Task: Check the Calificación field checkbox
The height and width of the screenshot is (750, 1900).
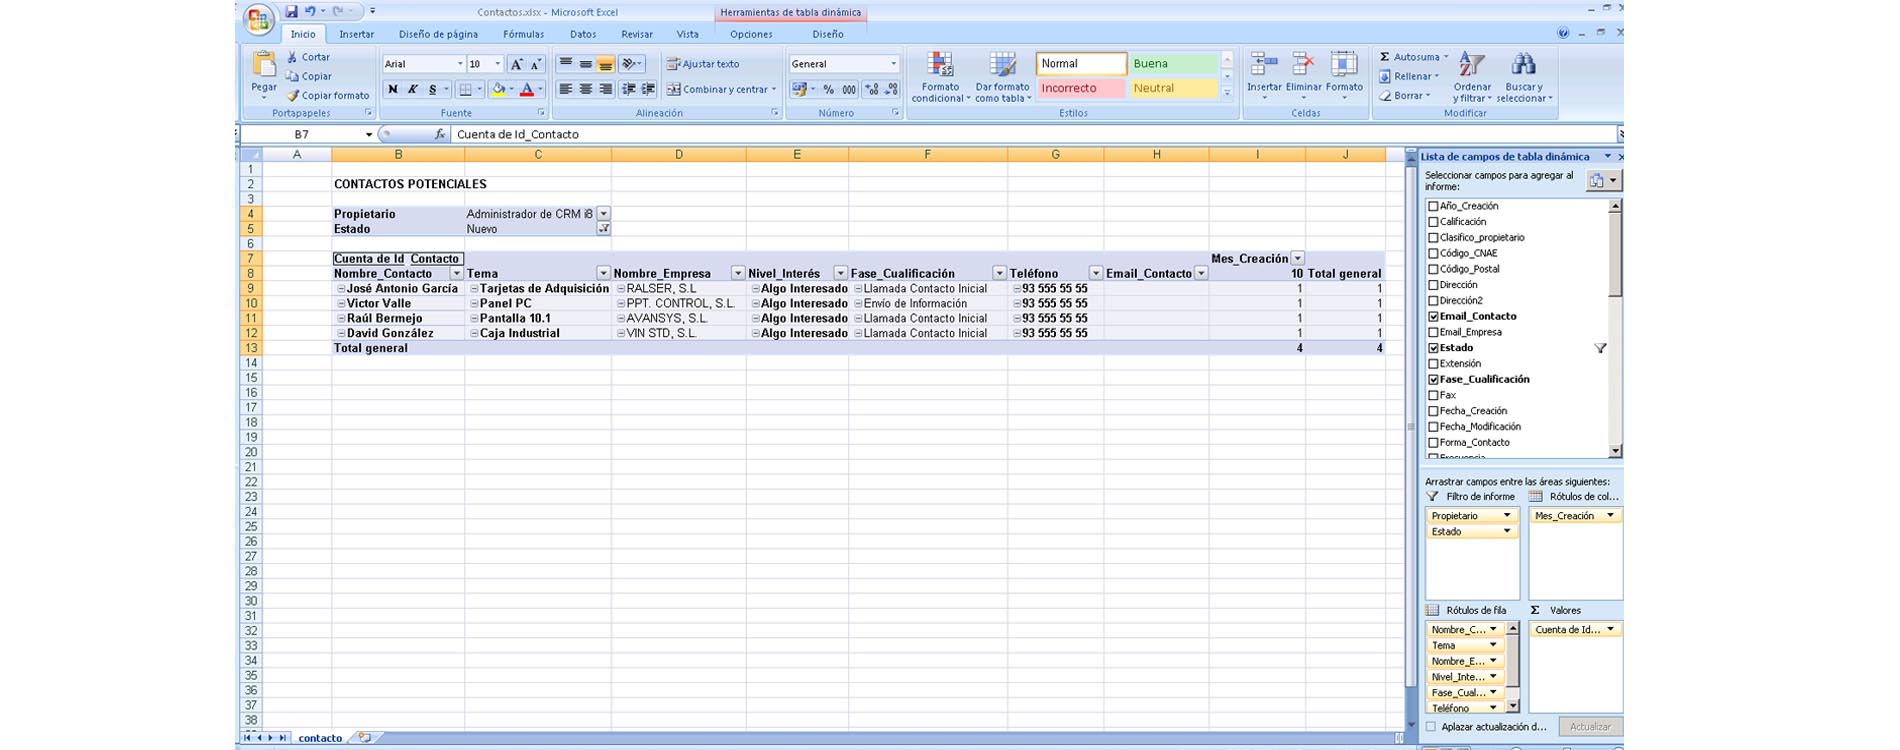Action: coord(1433,222)
